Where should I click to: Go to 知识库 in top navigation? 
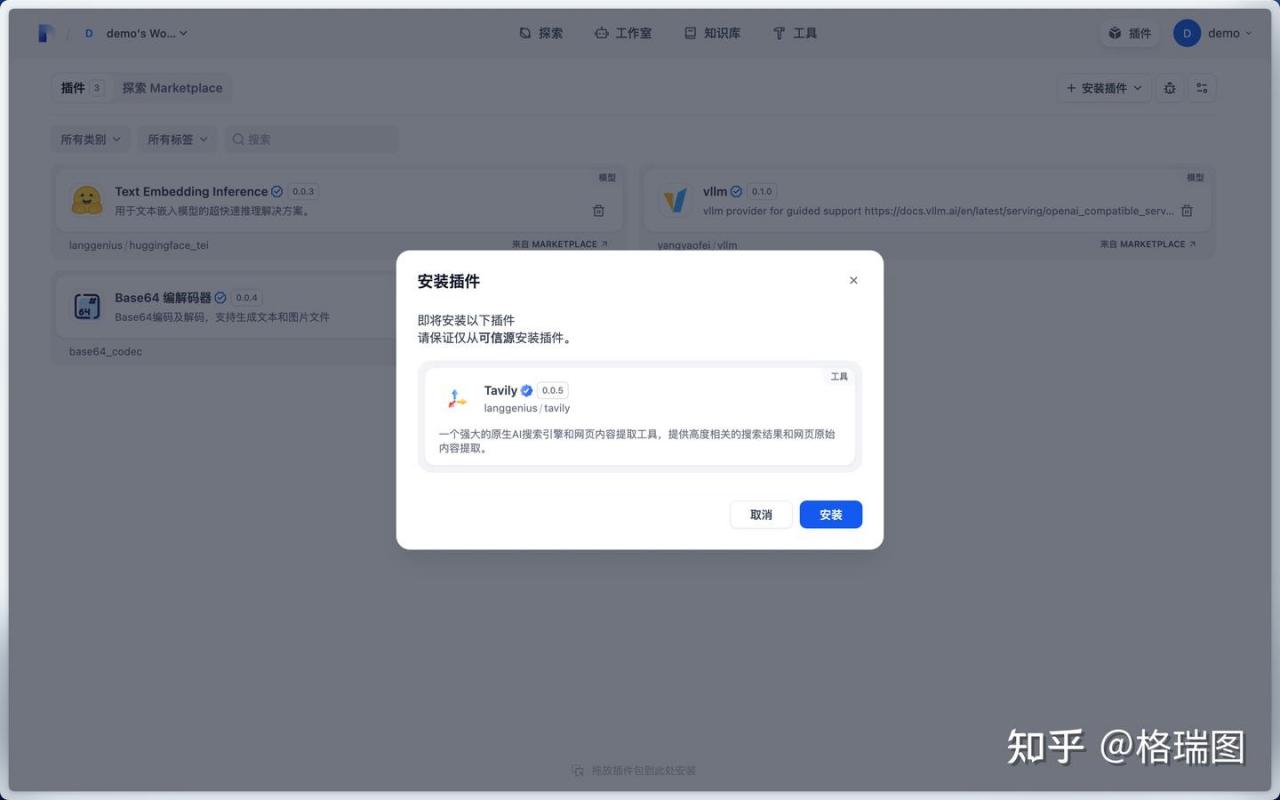712,33
